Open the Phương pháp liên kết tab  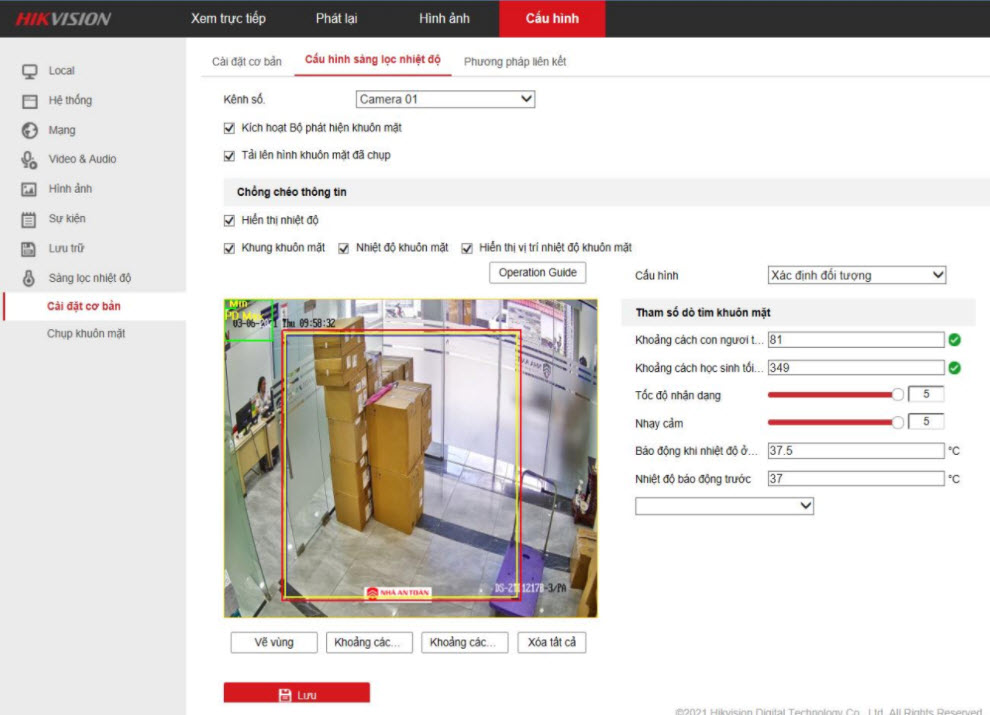pos(514,62)
